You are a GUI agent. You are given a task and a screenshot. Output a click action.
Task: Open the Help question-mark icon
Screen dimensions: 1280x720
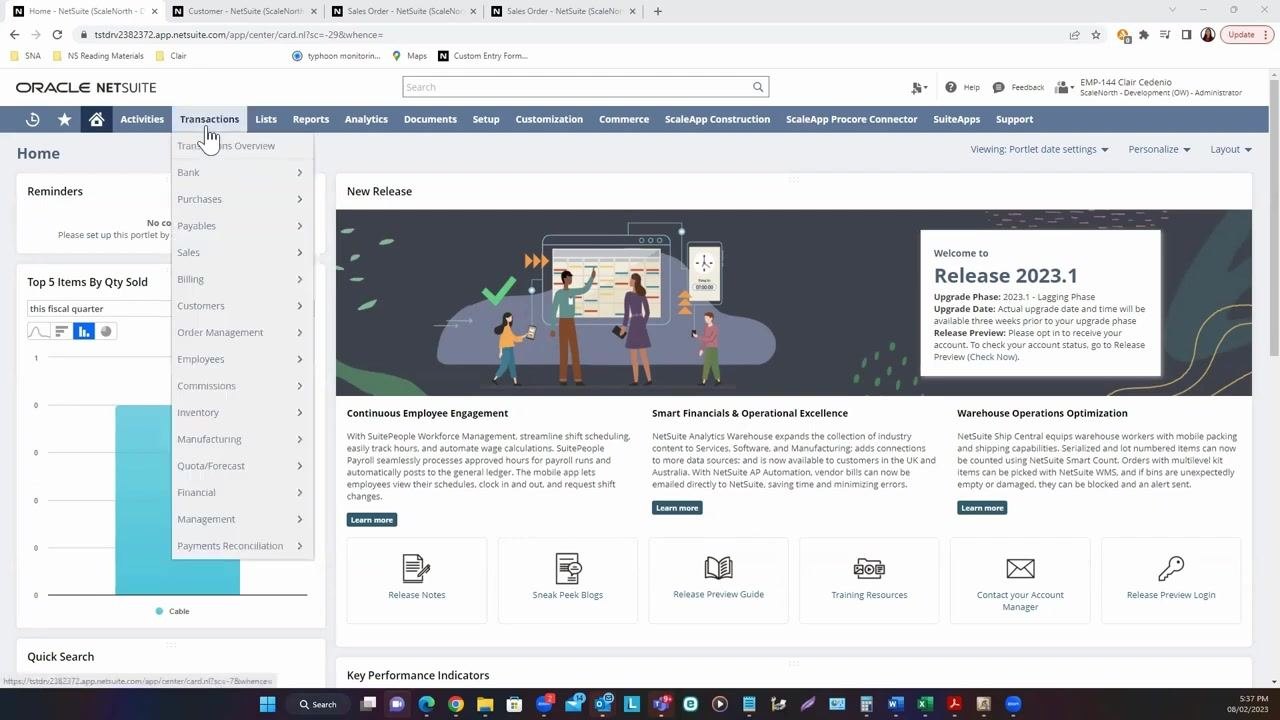point(950,87)
